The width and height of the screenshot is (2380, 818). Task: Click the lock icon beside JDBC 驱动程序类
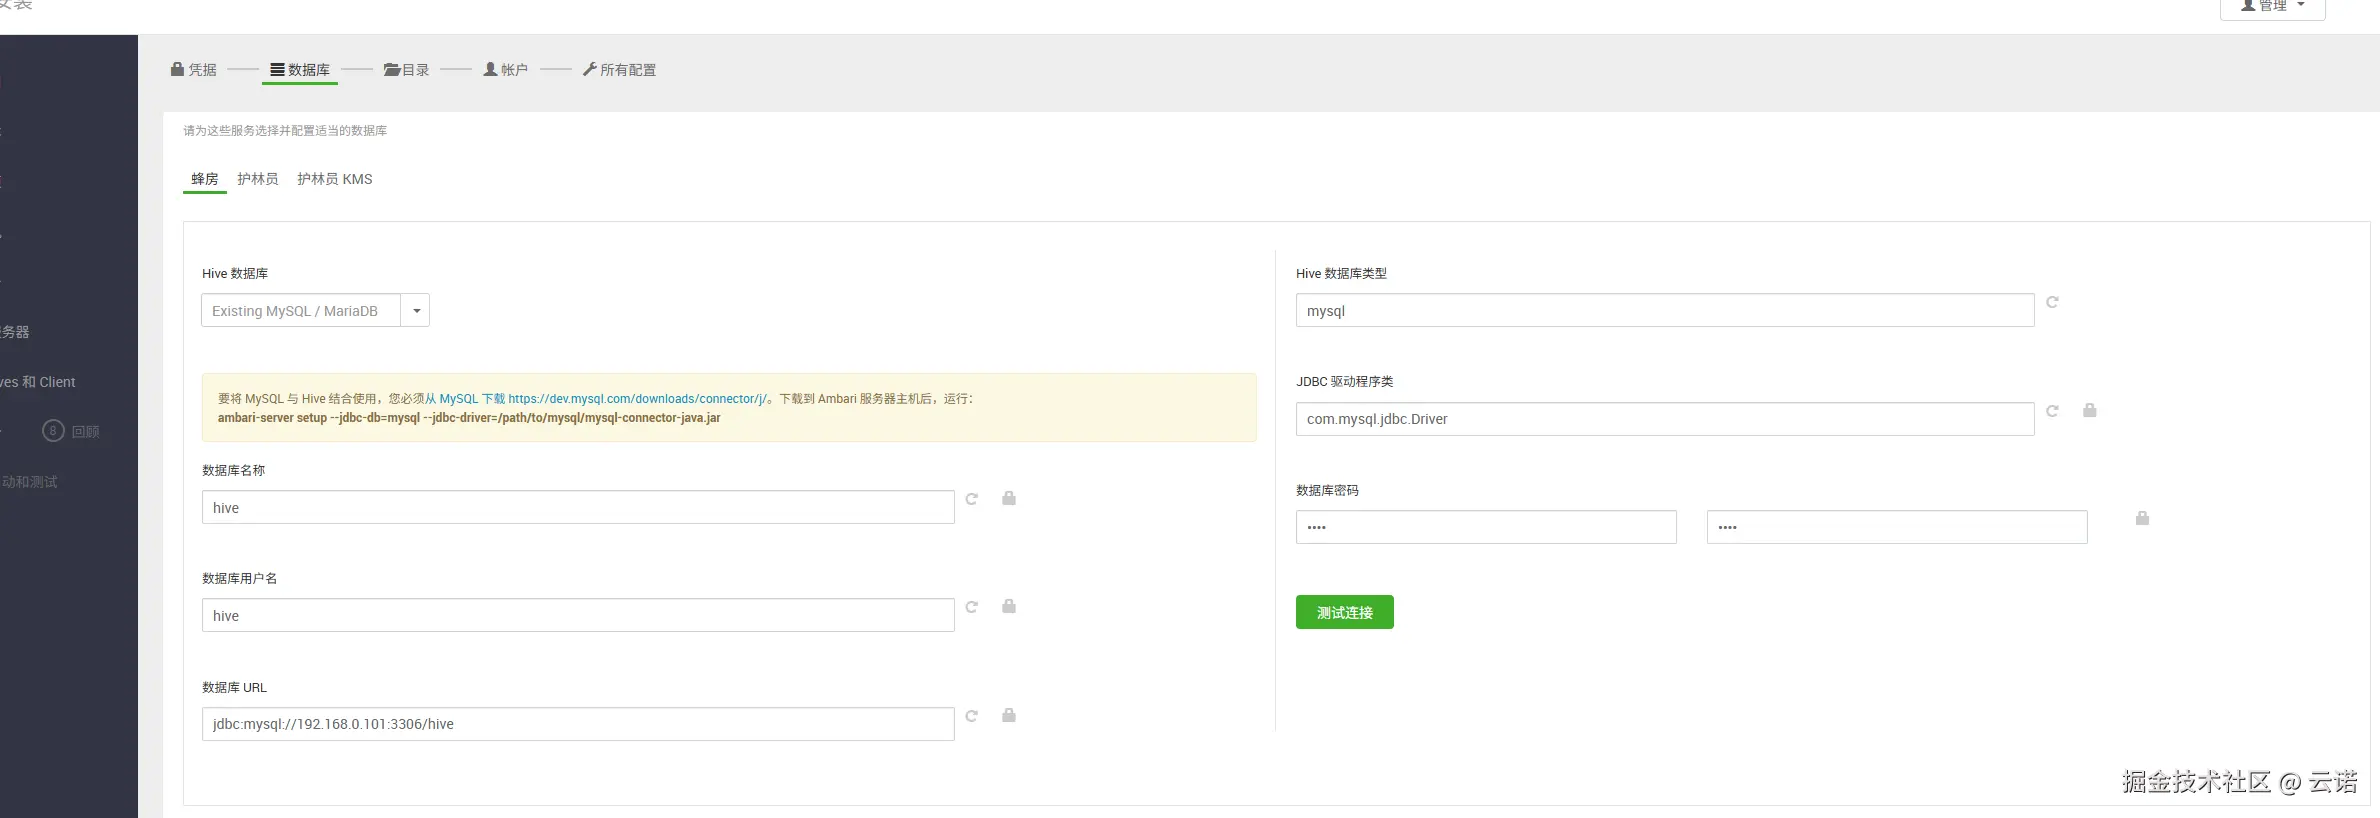pyautogui.click(x=2089, y=410)
